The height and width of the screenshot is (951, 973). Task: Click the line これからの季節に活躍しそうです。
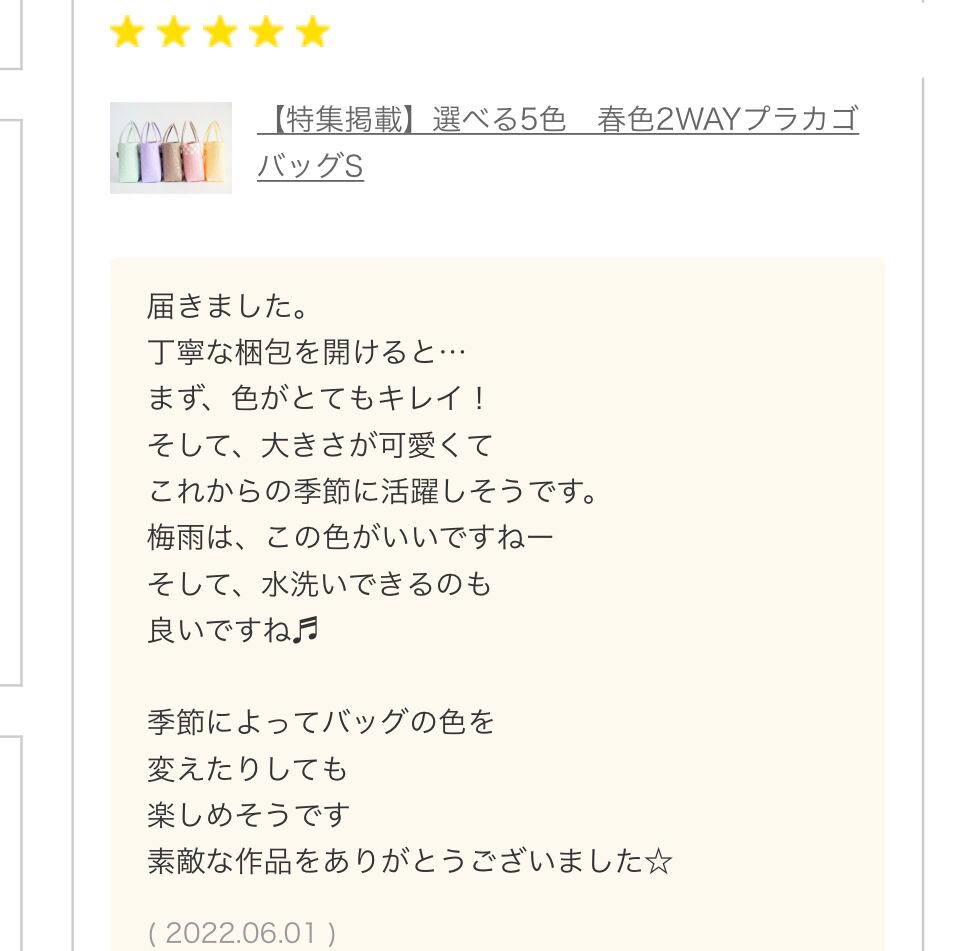tap(374, 492)
